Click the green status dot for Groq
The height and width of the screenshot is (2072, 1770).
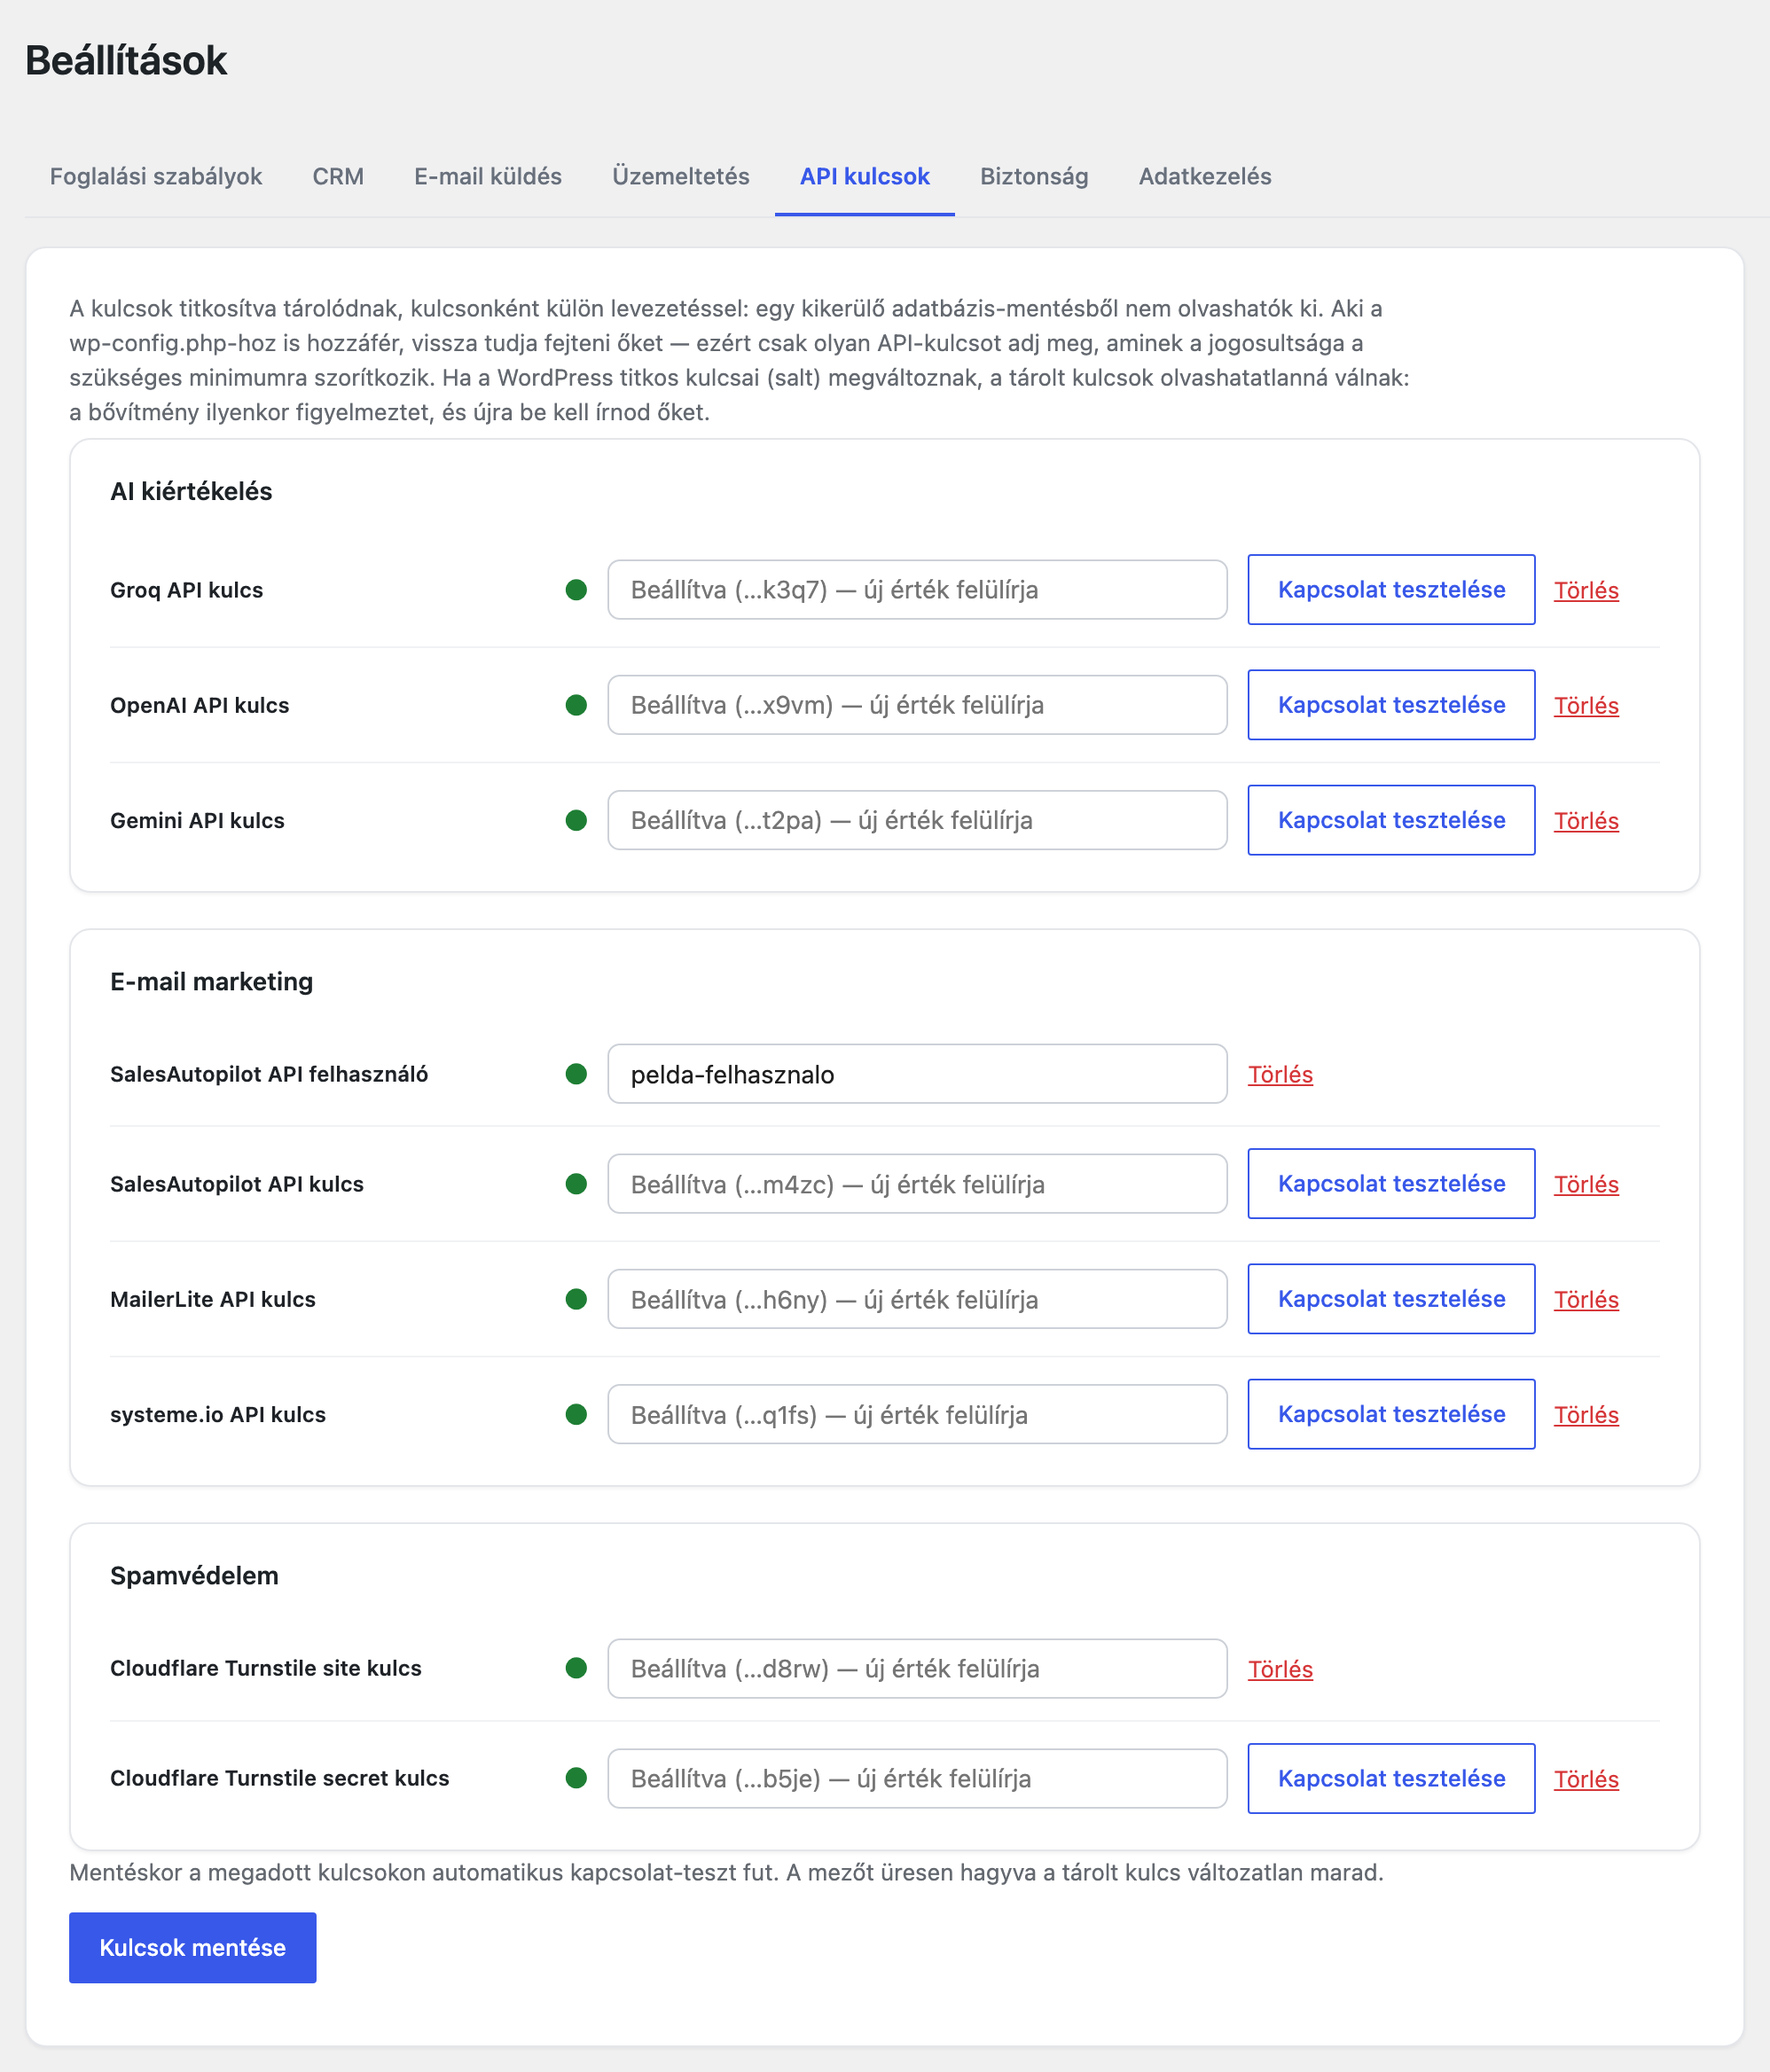(x=576, y=590)
